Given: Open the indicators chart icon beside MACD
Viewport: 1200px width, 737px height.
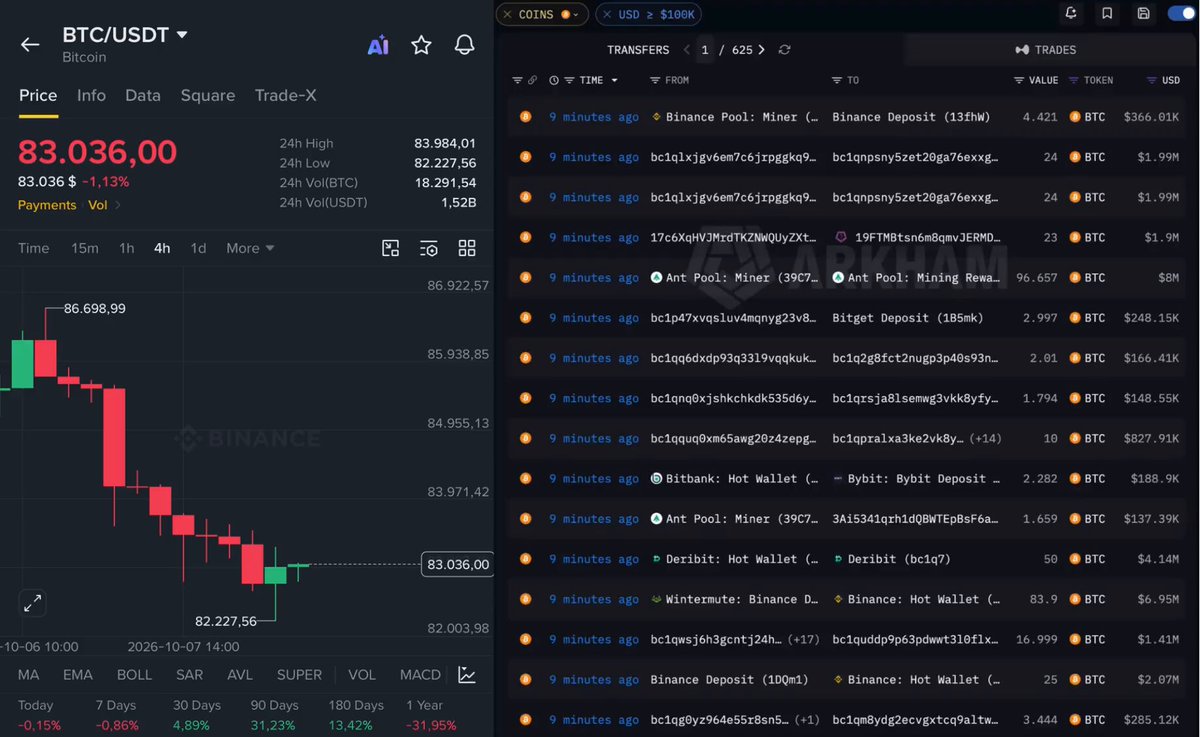Looking at the screenshot, I should coord(467,675).
